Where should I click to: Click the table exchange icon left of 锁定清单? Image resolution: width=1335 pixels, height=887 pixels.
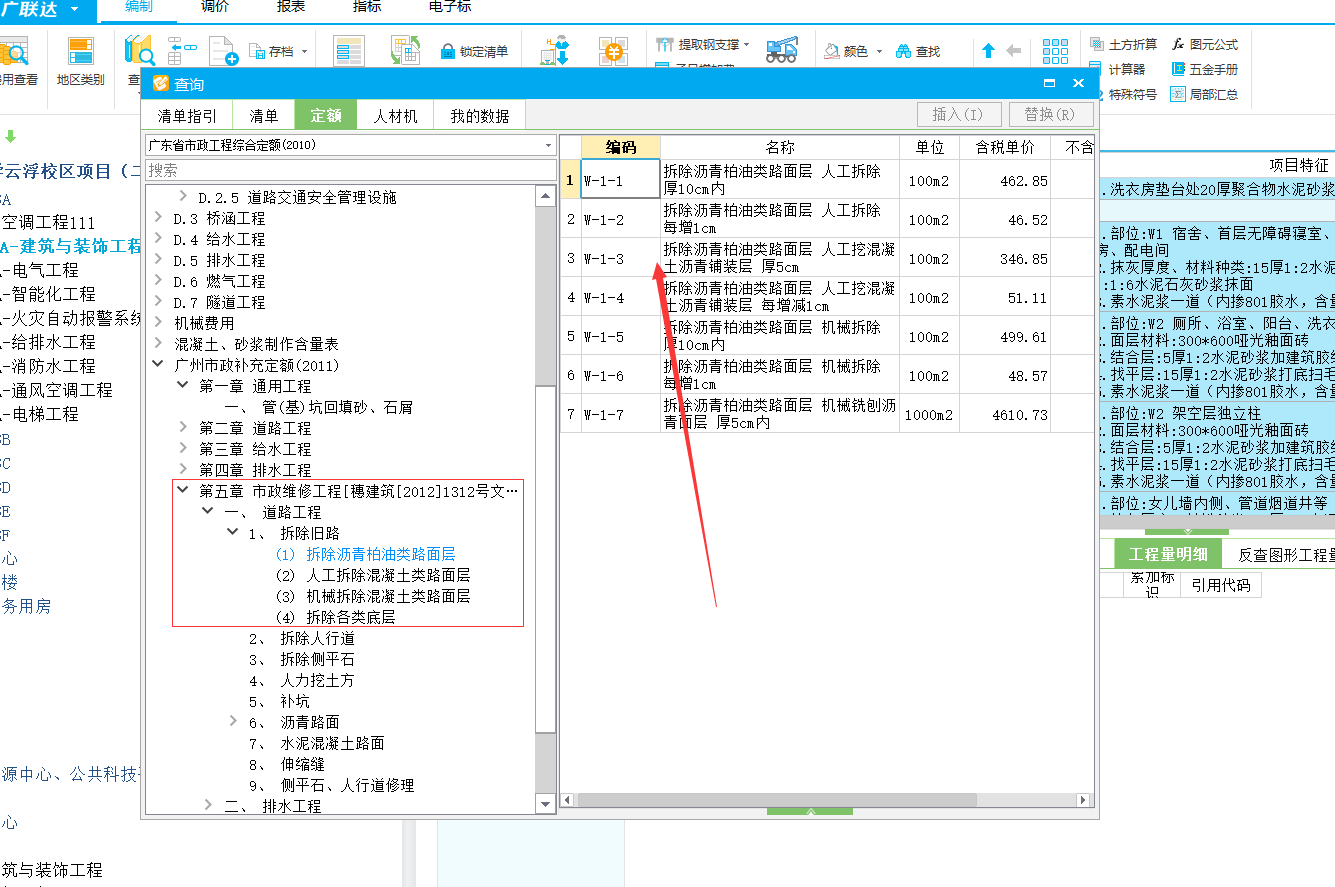pyautogui.click(x=405, y=52)
